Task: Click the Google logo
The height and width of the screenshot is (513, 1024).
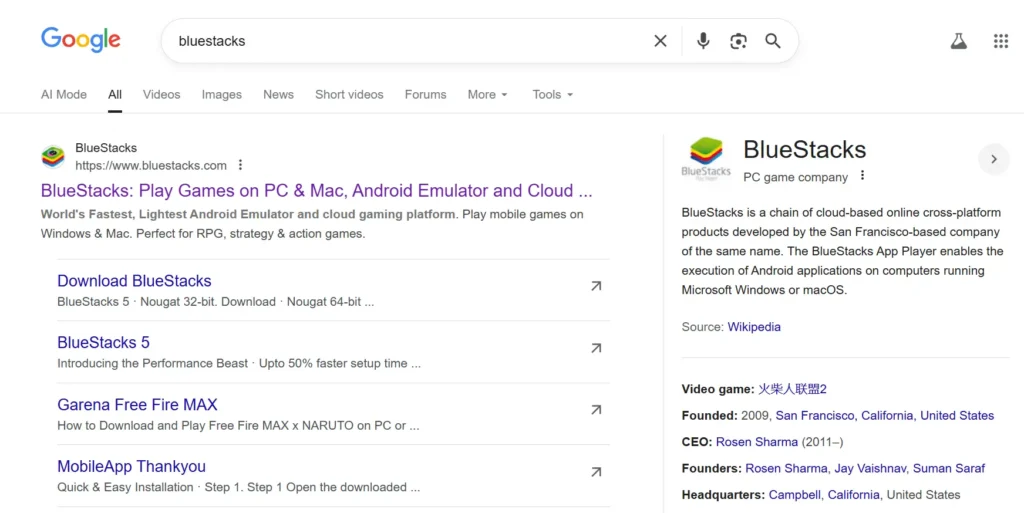Action: click(80, 40)
